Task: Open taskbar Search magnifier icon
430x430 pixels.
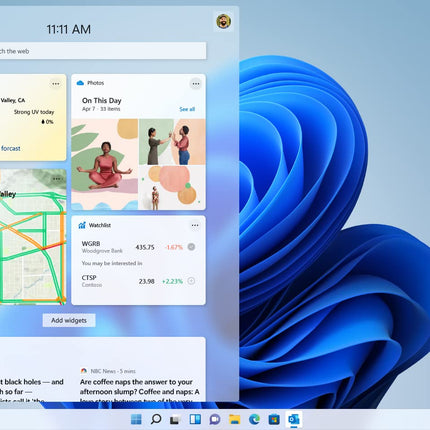Action: tap(156, 419)
